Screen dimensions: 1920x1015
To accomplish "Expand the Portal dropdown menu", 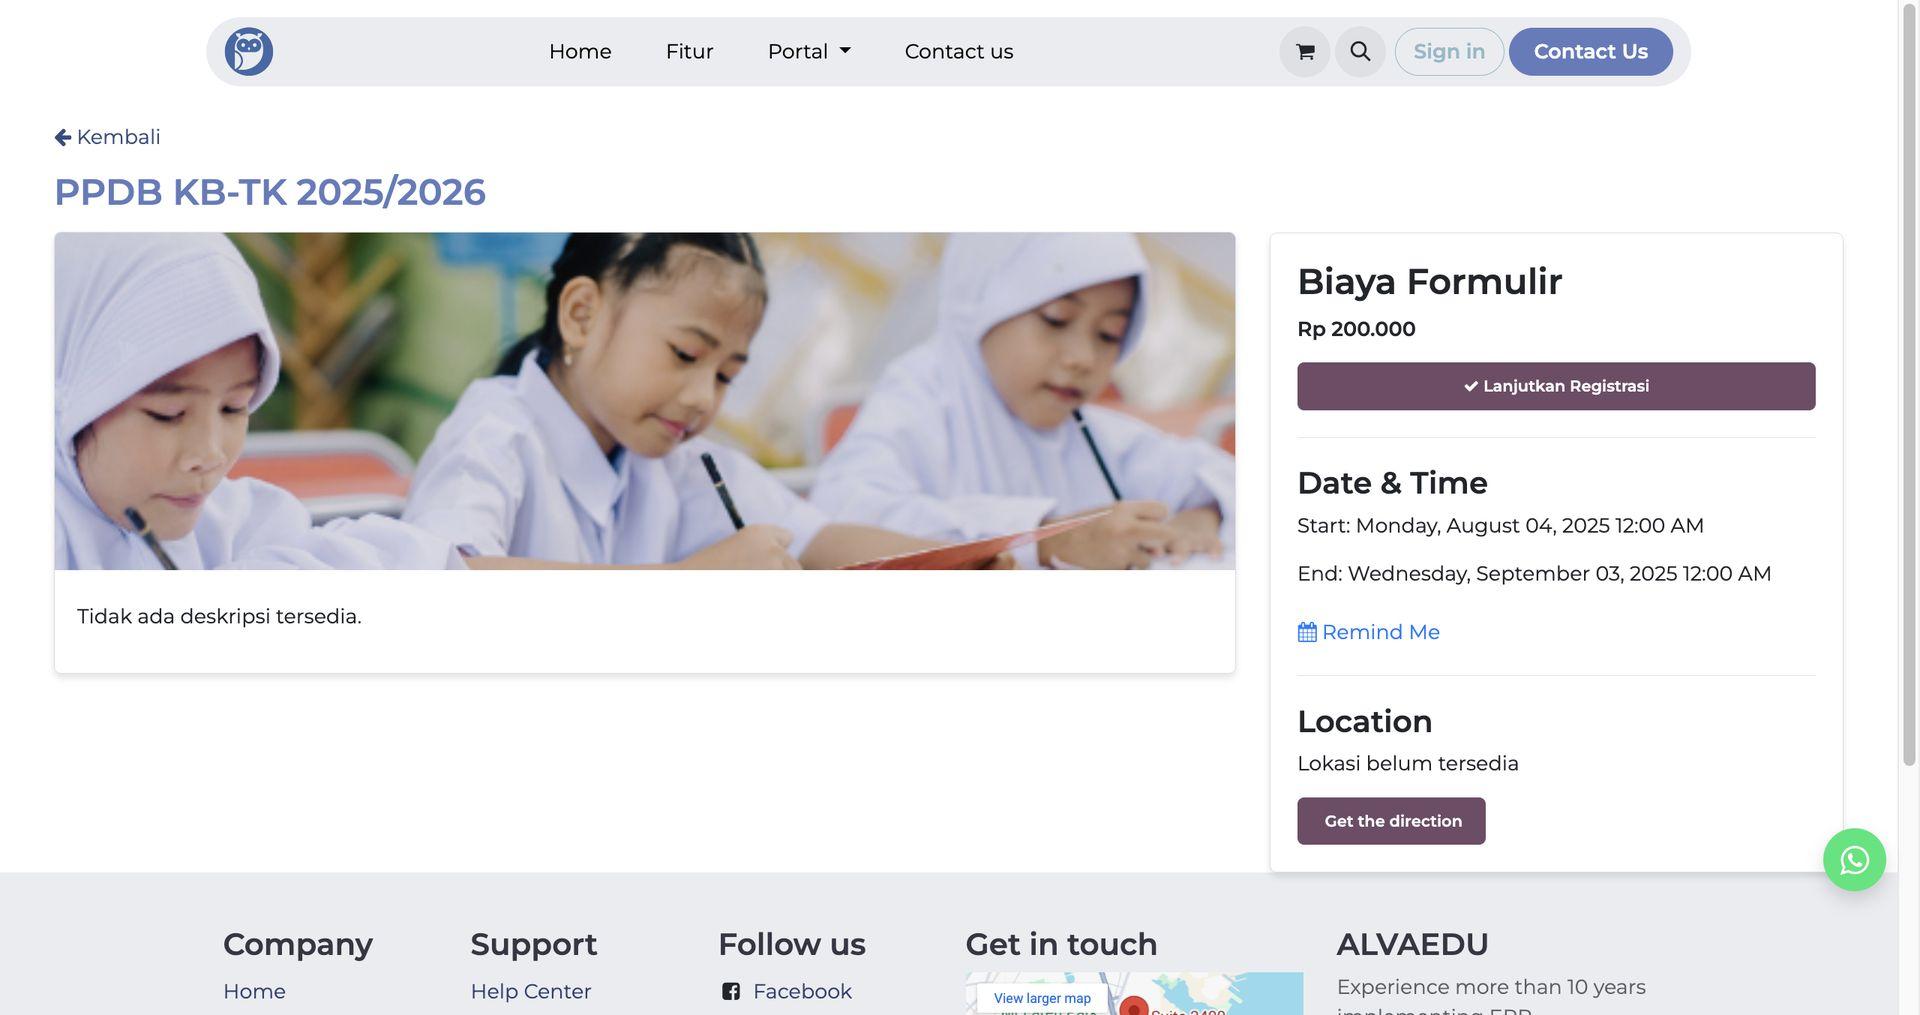I will [x=809, y=51].
